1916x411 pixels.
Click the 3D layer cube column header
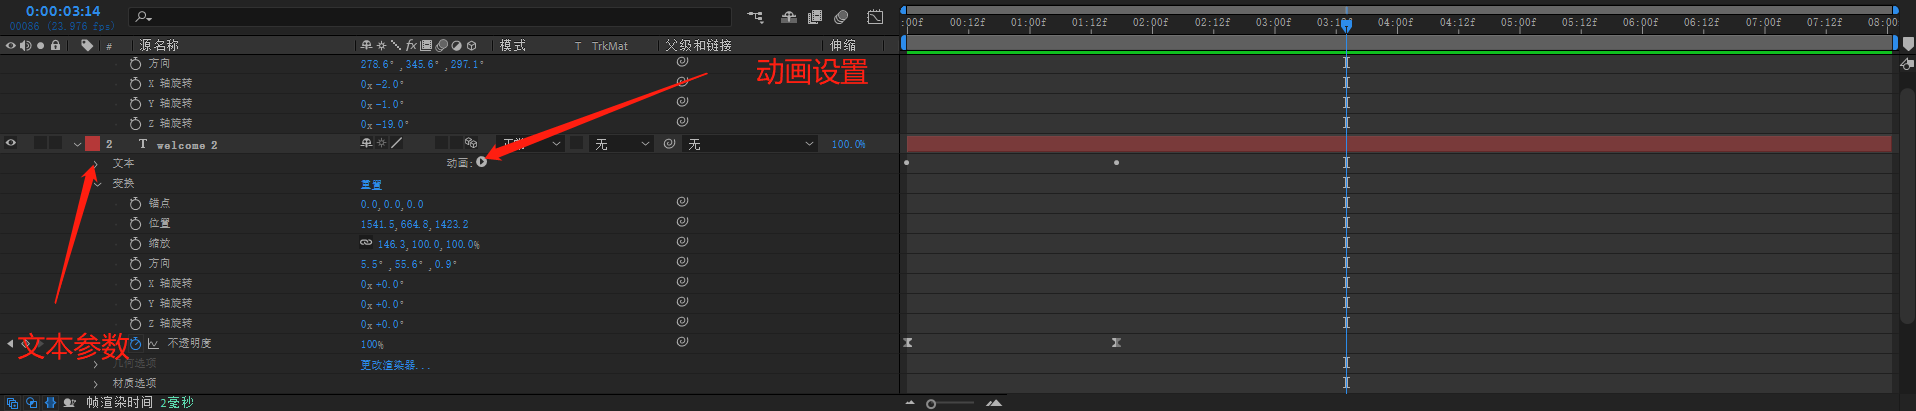pyautogui.click(x=472, y=45)
